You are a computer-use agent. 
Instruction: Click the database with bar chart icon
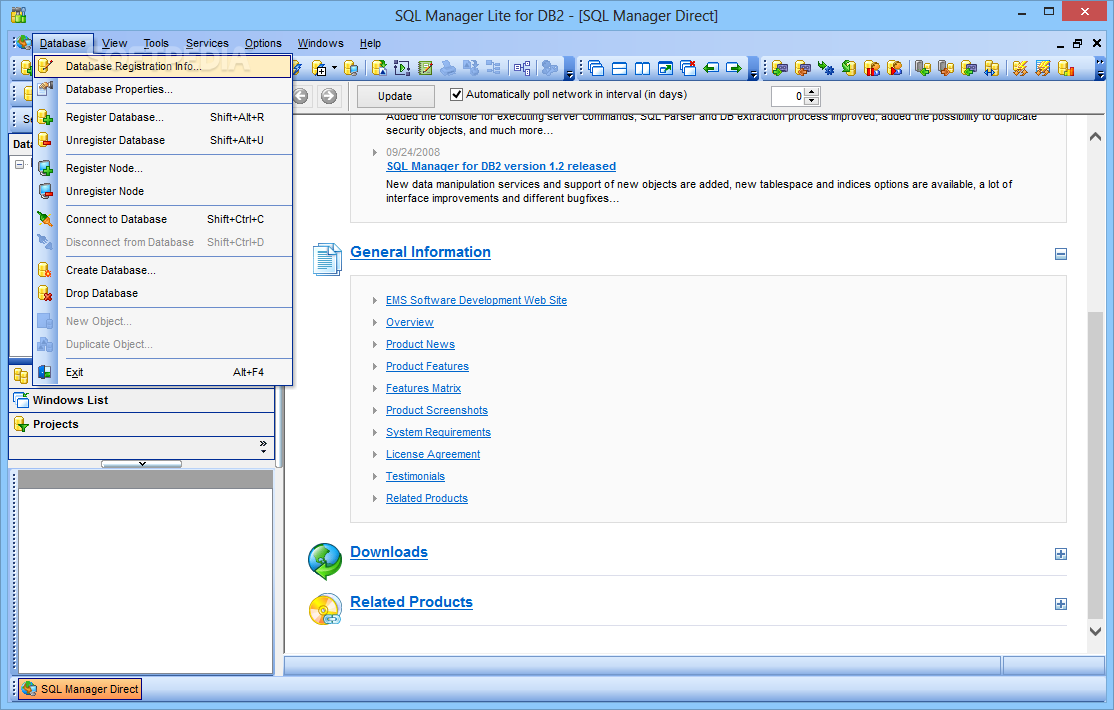coord(1066,68)
